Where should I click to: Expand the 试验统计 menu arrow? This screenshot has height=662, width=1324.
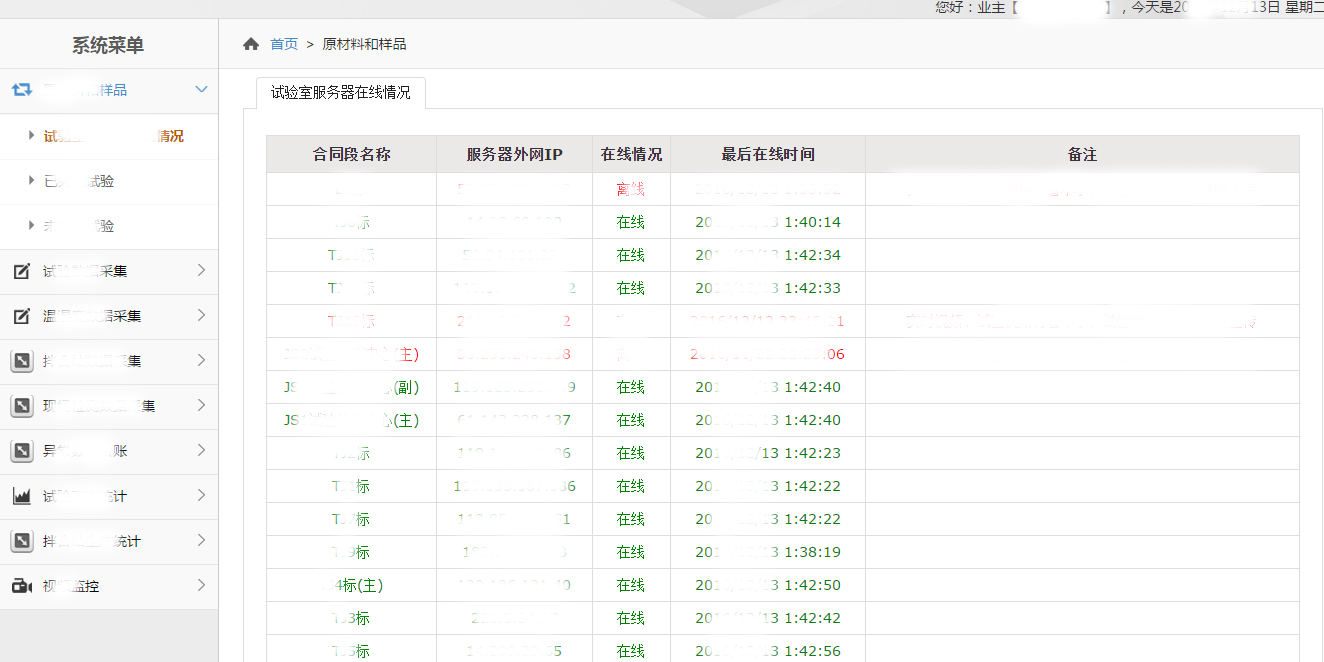tap(201, 495)
